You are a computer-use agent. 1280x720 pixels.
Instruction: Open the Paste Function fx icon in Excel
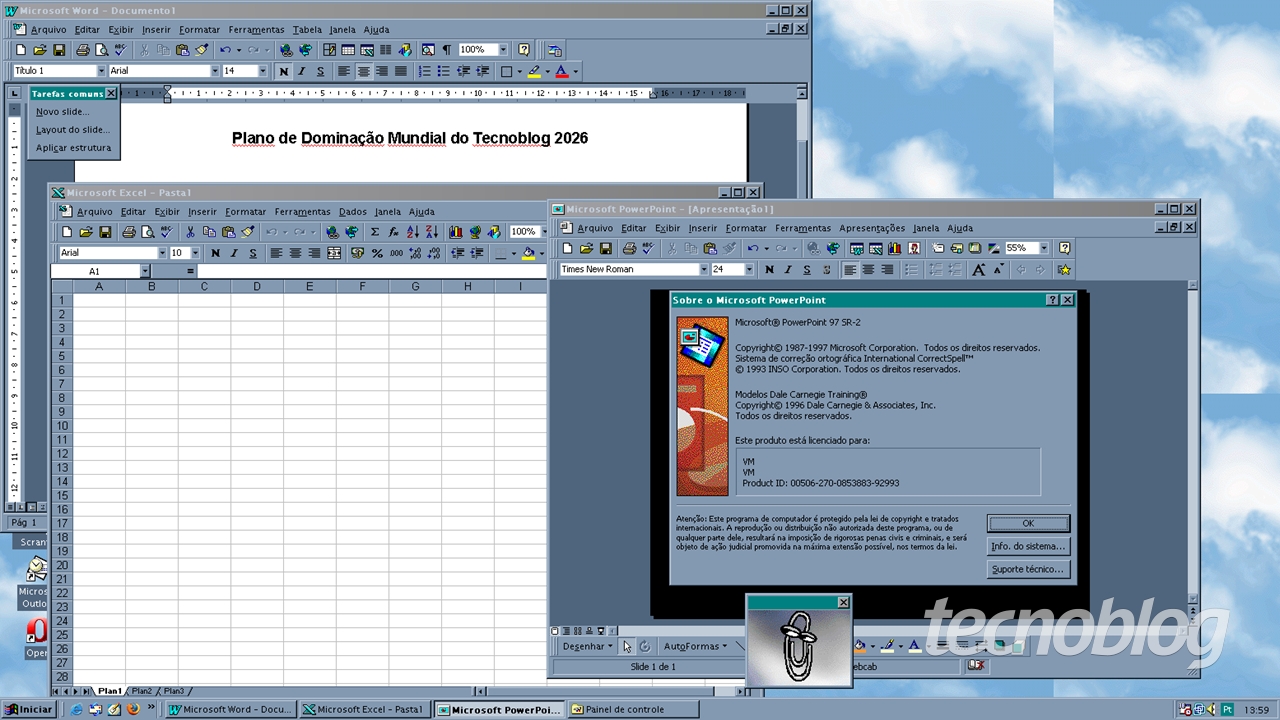pyautogui.click(x=394, y=232)
